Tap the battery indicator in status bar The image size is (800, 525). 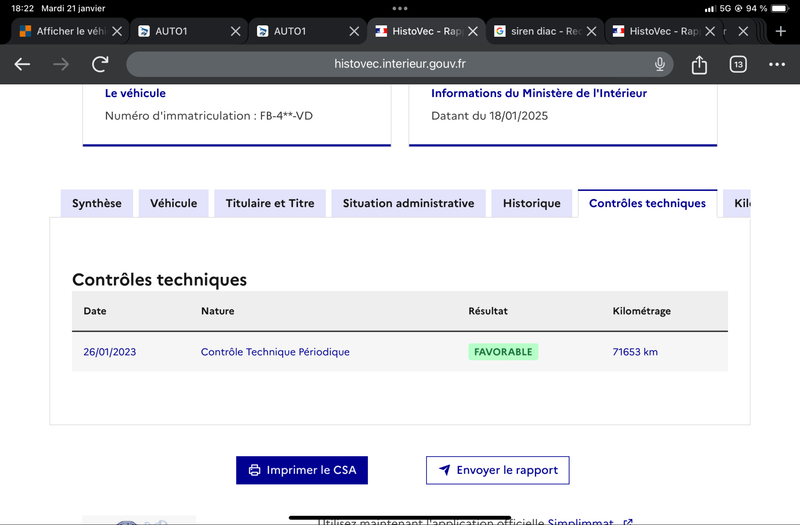pos(780,8)
